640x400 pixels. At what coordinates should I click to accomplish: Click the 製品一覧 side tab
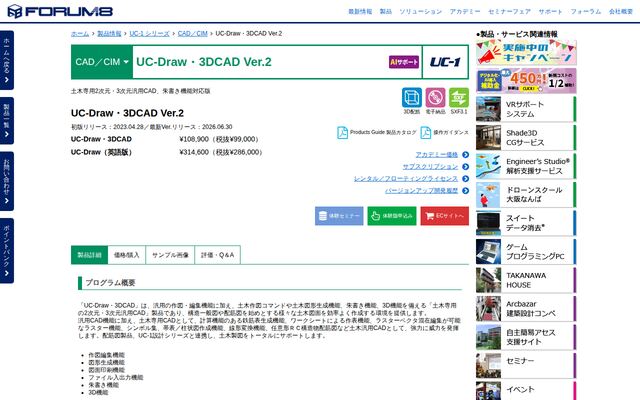7,121
